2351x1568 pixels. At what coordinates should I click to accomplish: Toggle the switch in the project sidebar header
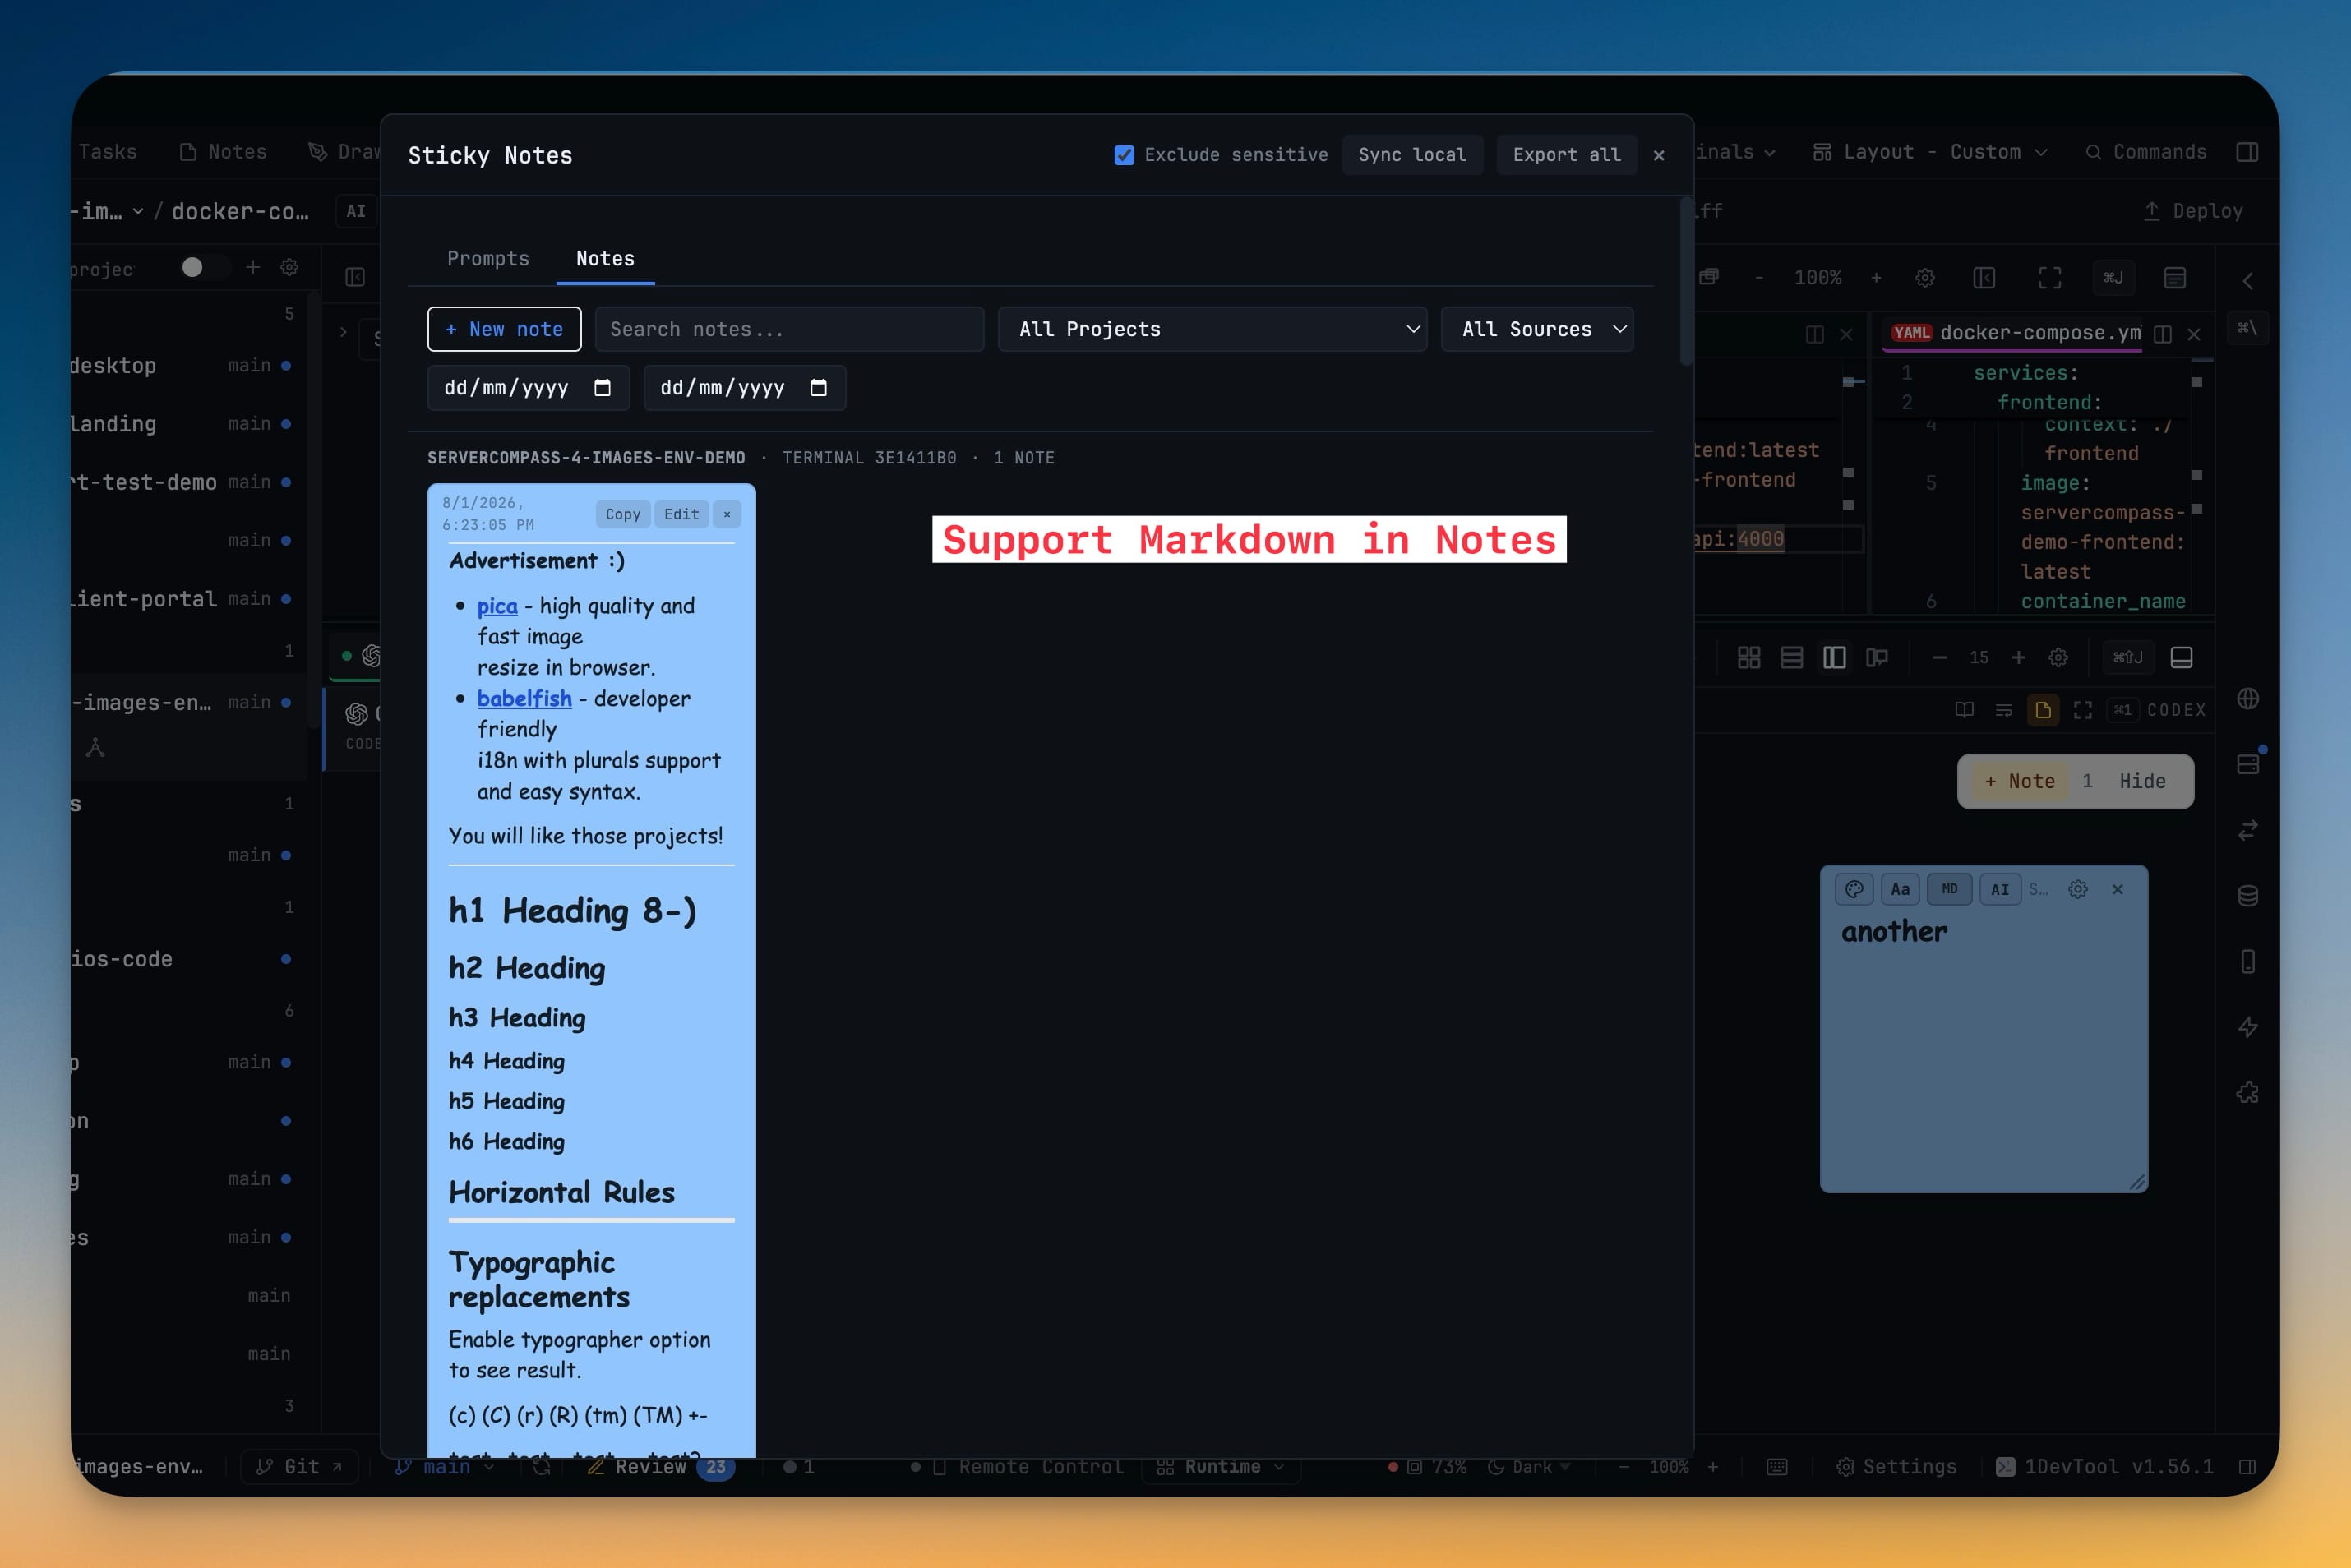point(203,267)
